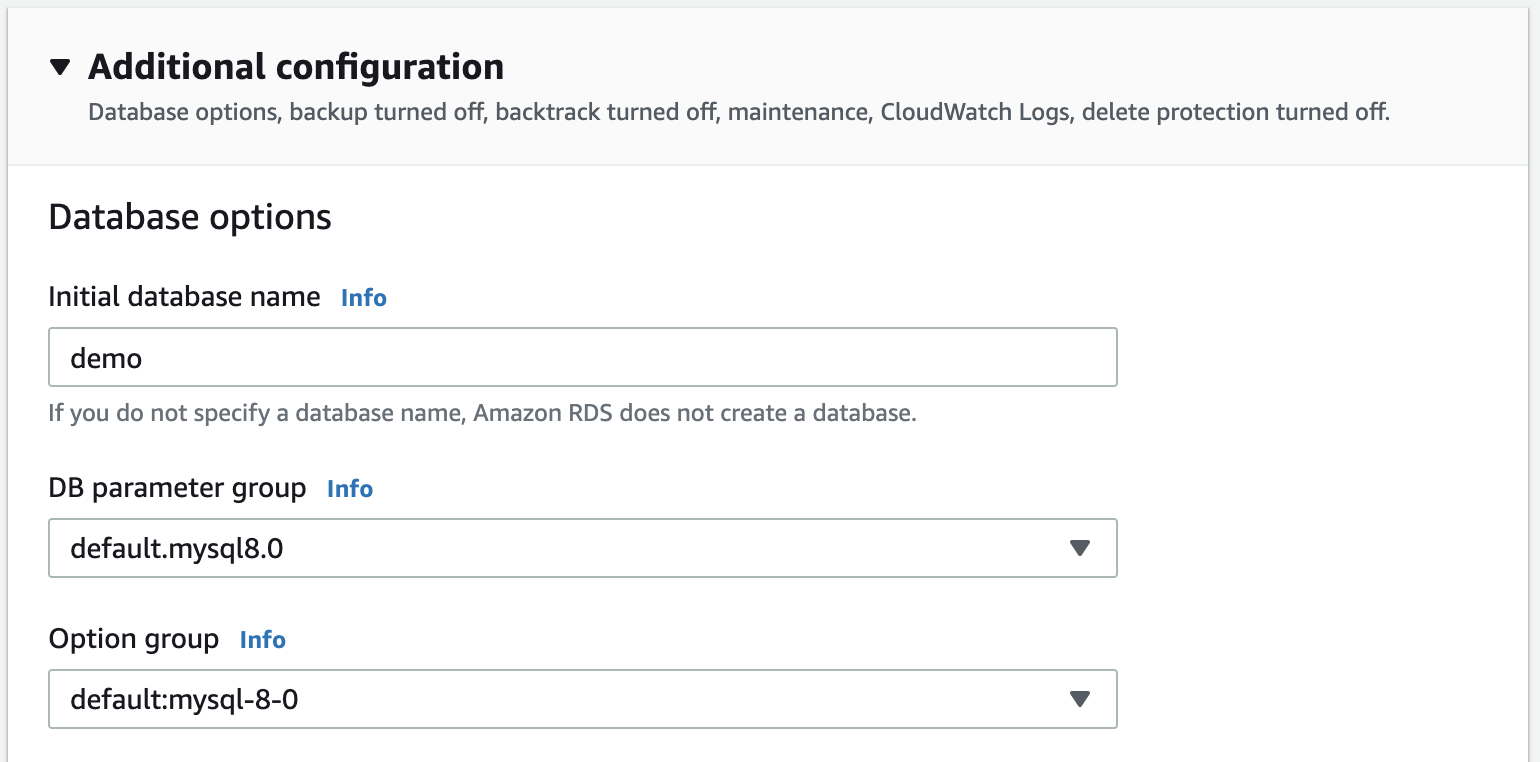Click the Additional configuration heading
Image resolution: width=1540 pixels, height=762 pixels.
coord(296,66)
